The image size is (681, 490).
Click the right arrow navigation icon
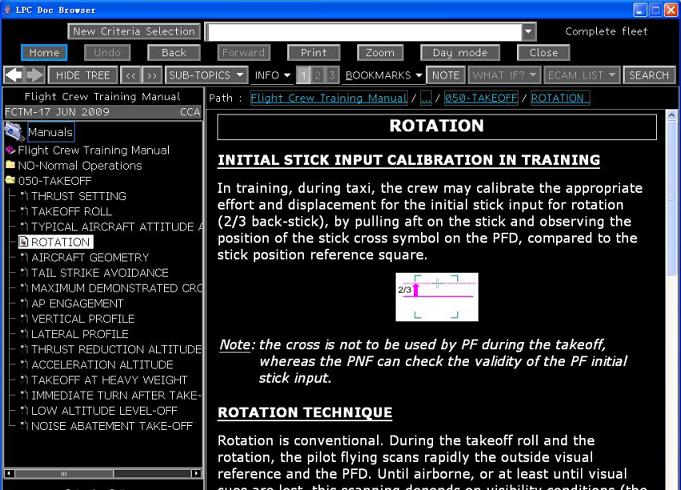click(x=35, y=75)
